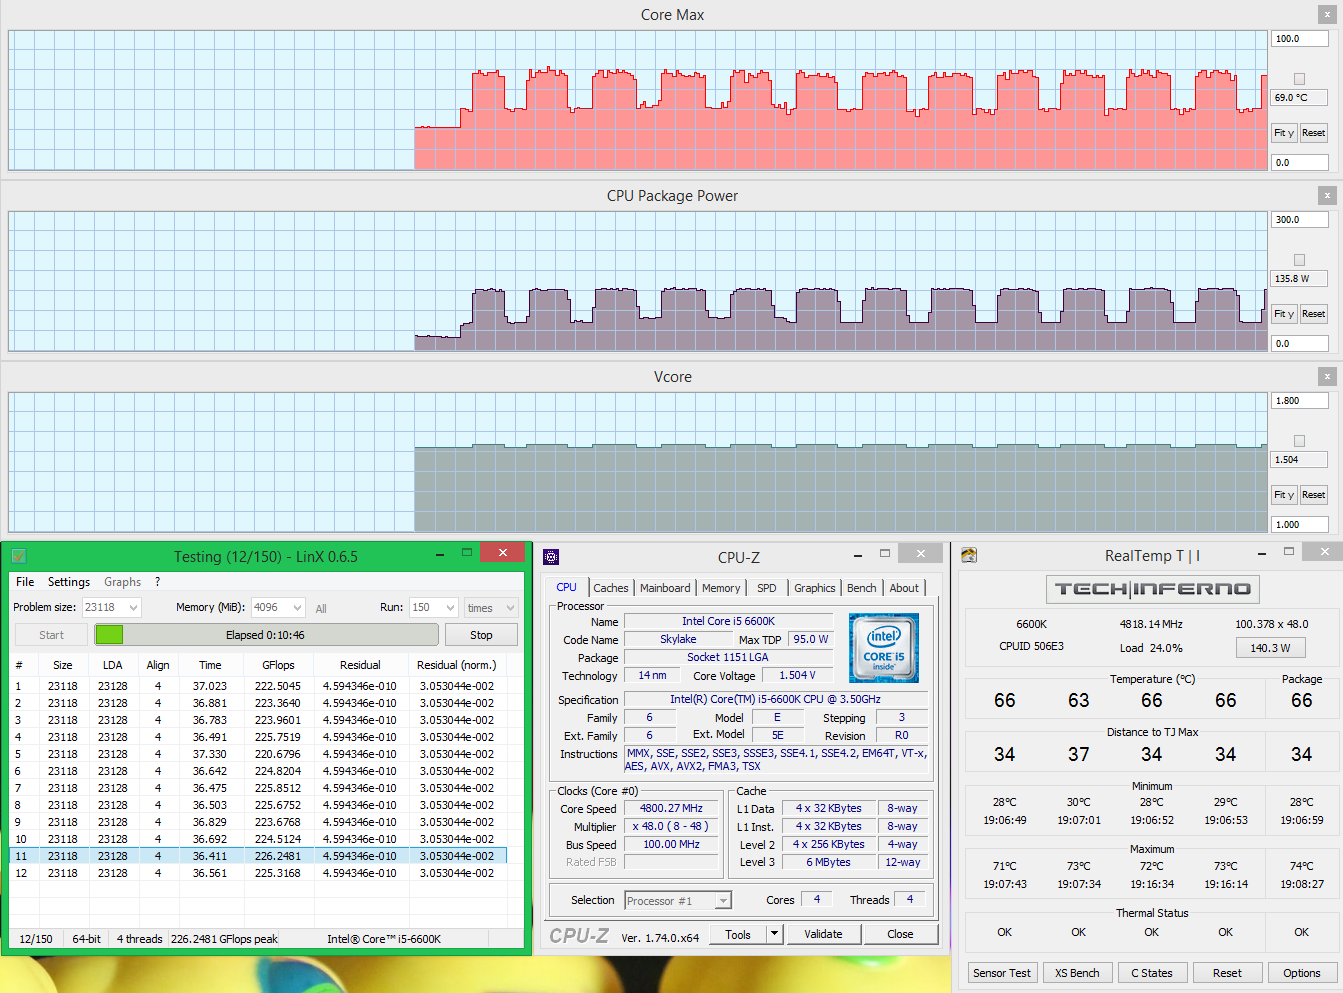Click the LinX title bar app icon
Viewport: 1343px width, 993px height.
point(18,556)
